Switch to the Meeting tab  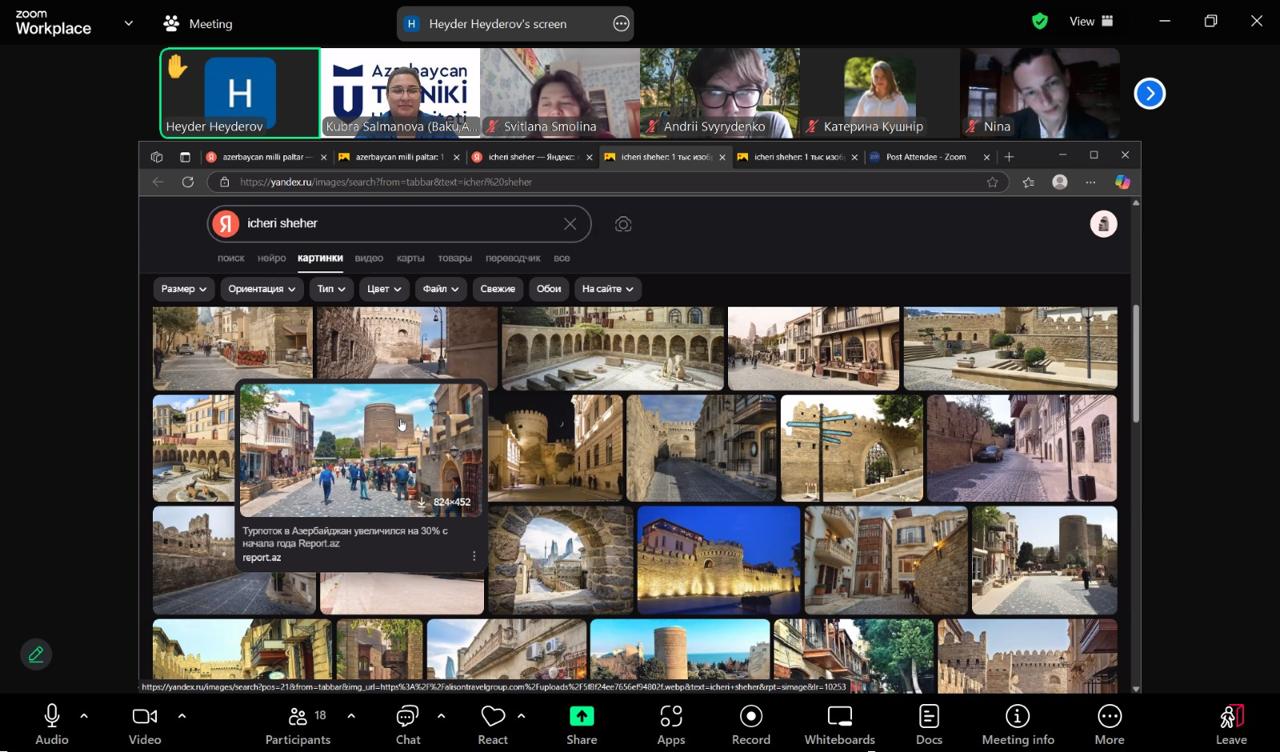(198, 23)
